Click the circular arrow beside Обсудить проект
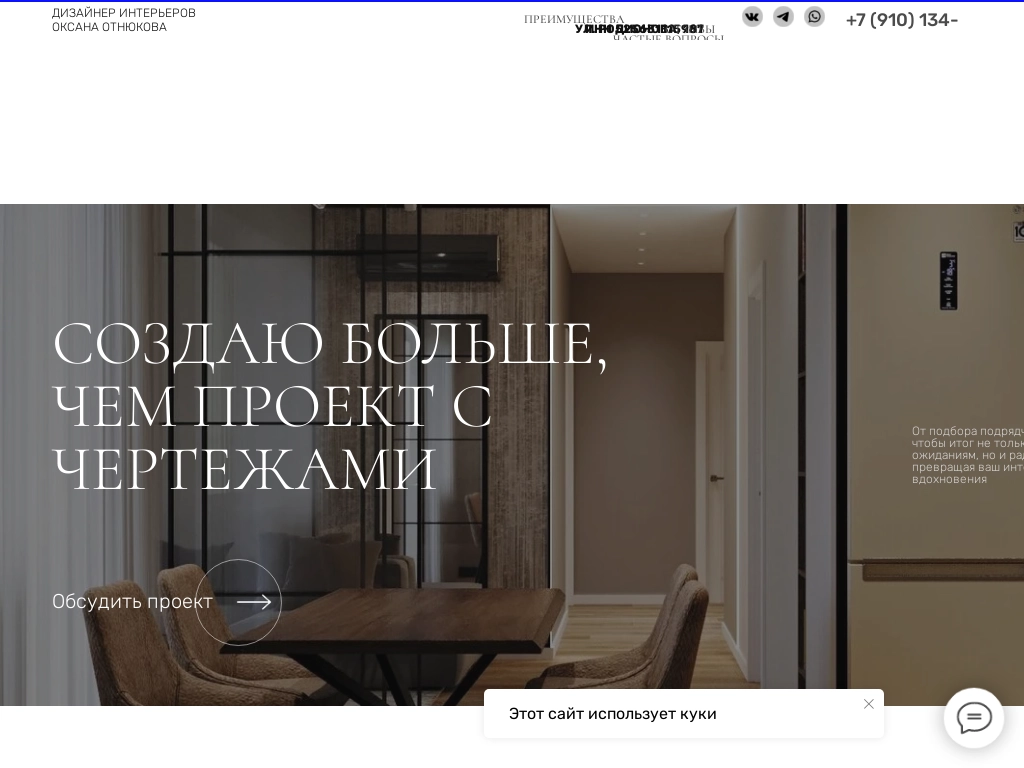Image resolution: width=1024 pixels, height=768 pixels. click(x=238, y=602)
